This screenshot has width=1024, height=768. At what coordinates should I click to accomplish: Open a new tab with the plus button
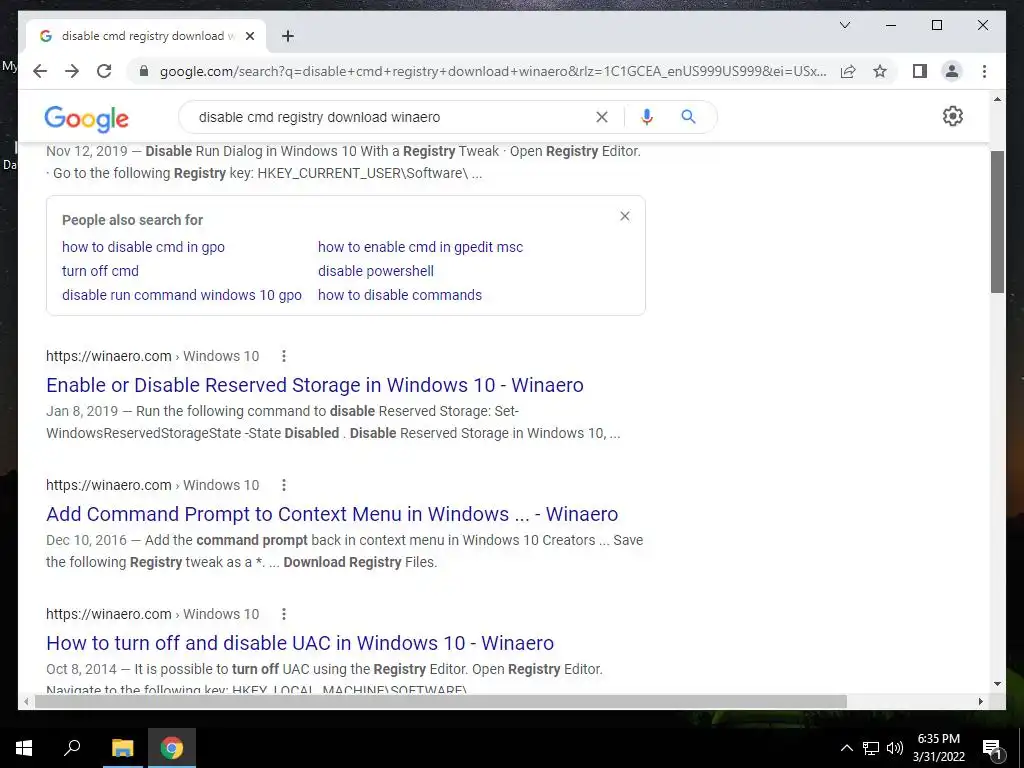click(x=287, y=36)
